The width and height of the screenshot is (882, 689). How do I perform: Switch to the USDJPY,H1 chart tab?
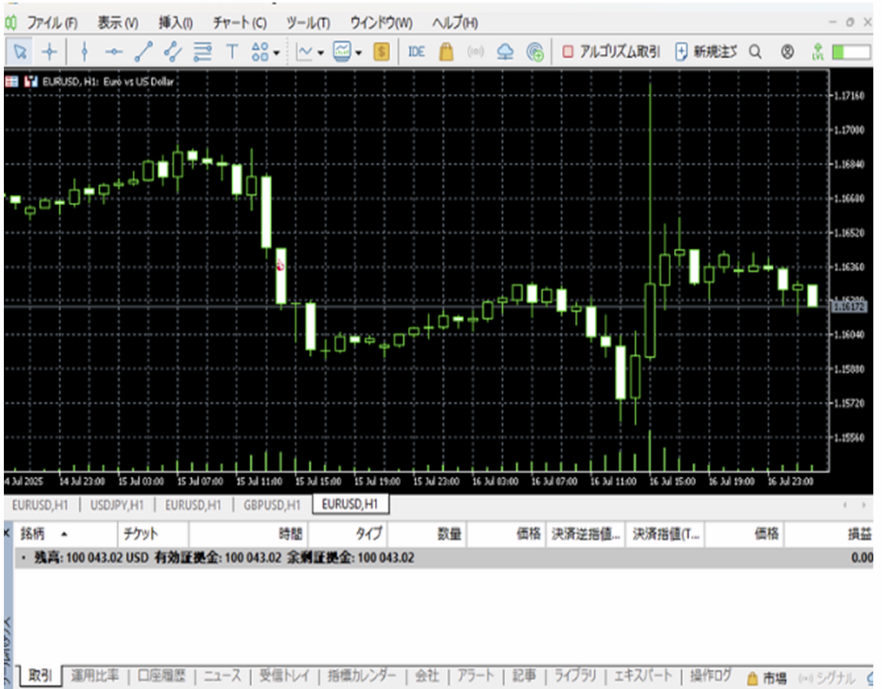coord(117,504)
